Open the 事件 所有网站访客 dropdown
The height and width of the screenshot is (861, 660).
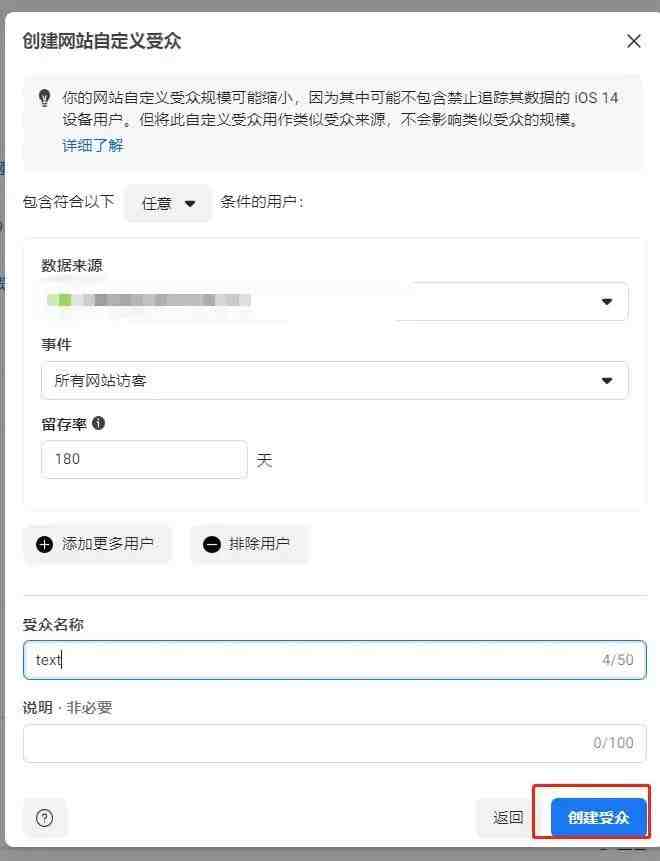(x=334, y=381)
